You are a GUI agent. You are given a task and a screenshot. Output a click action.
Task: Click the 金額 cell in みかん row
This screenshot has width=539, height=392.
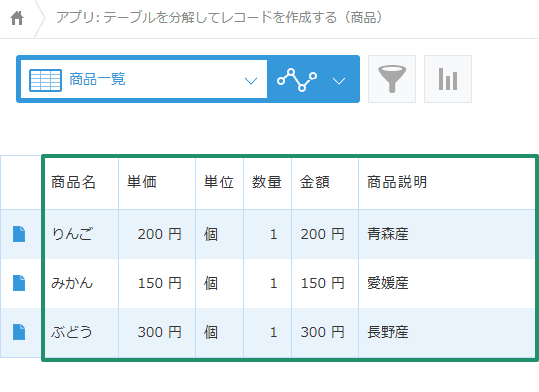(x=325, y=283)
